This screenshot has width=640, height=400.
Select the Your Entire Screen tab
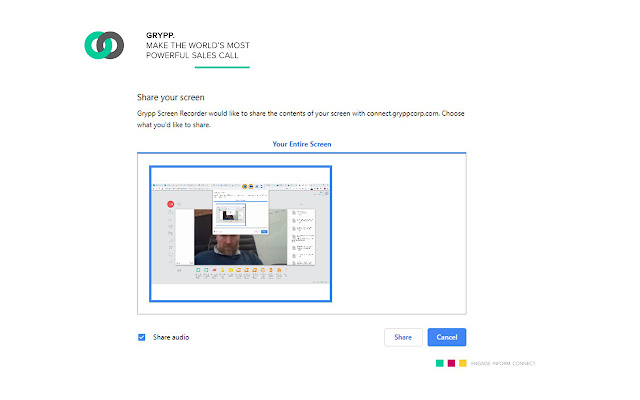point(302,144)
